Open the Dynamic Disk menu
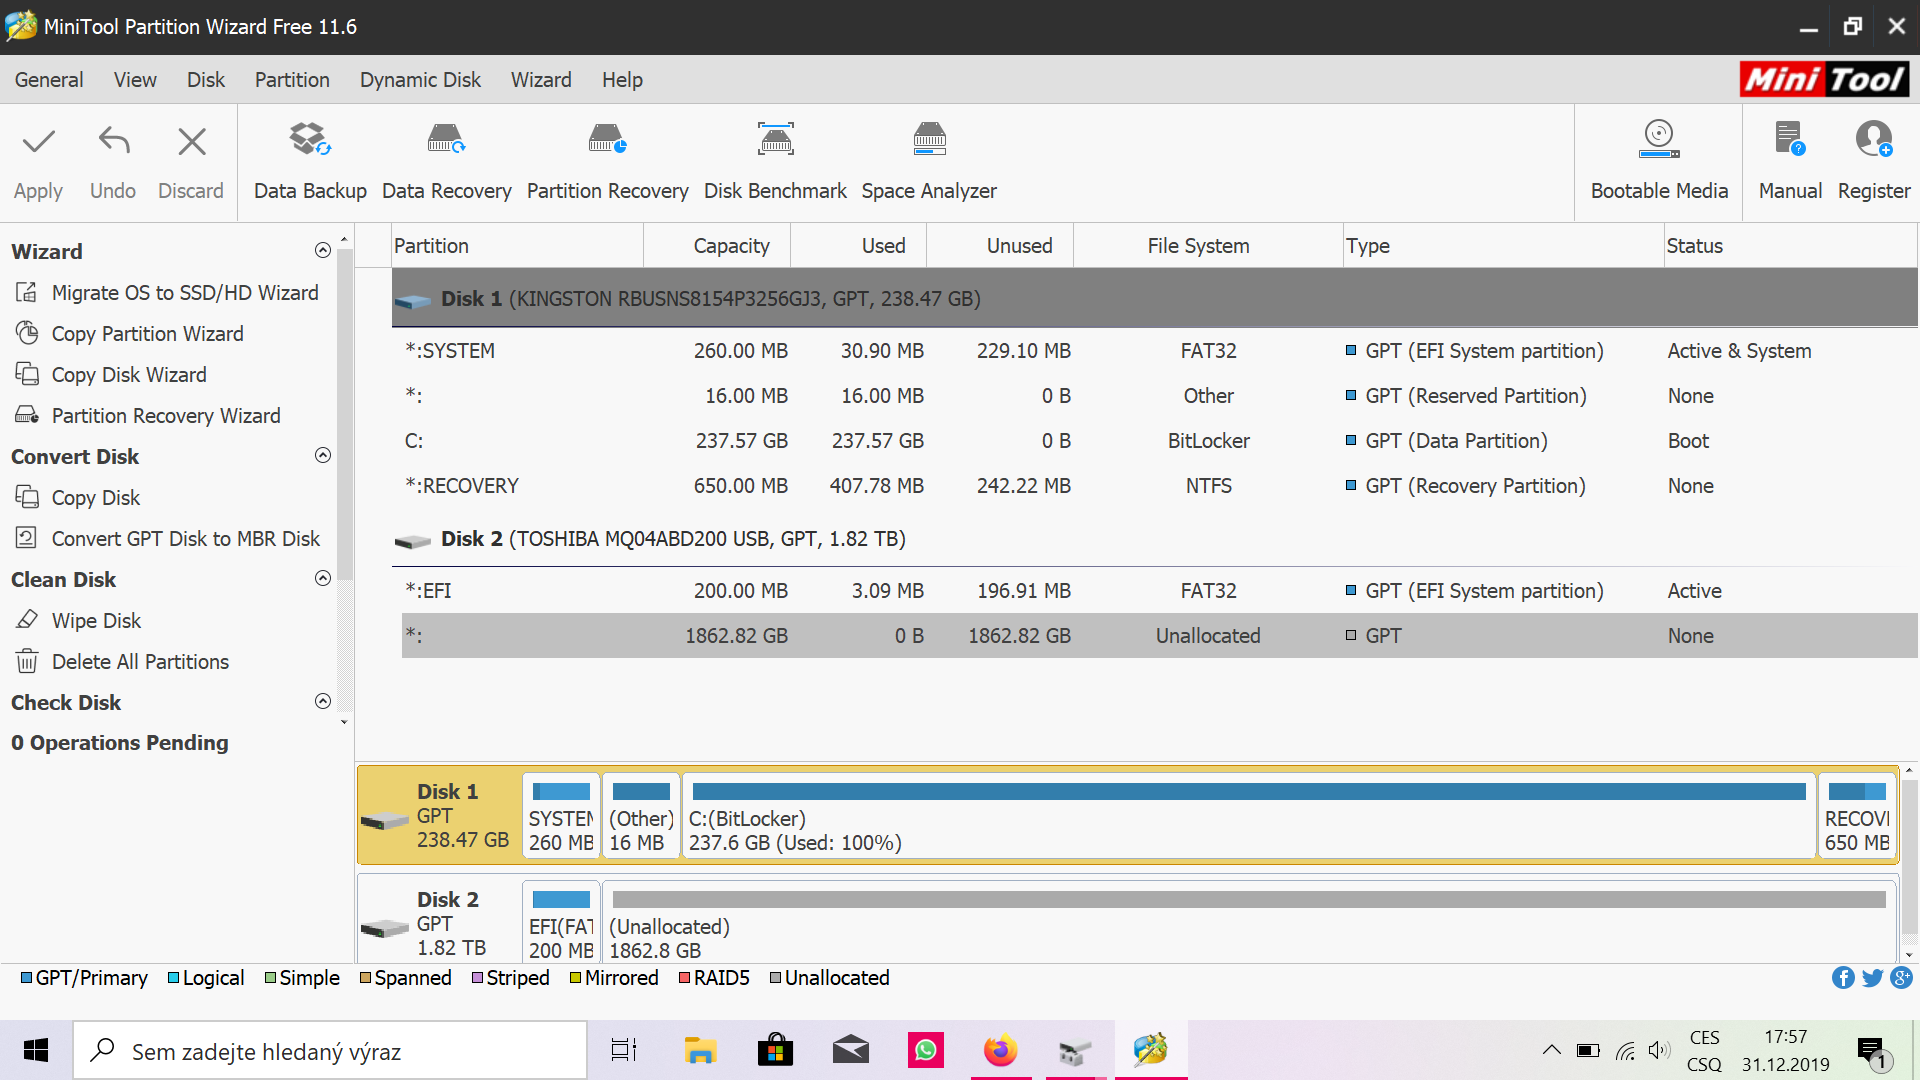This screenshot has height=1080, width=1920. [x=420, y=80]
